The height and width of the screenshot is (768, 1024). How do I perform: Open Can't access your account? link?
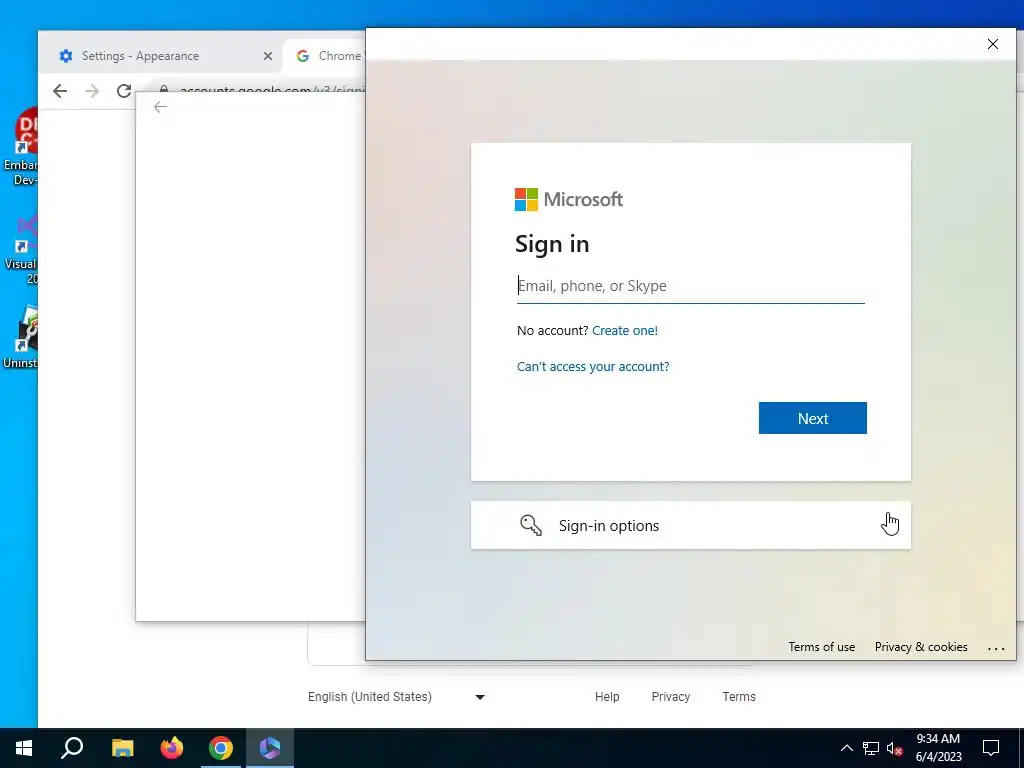tap(593, 366)
